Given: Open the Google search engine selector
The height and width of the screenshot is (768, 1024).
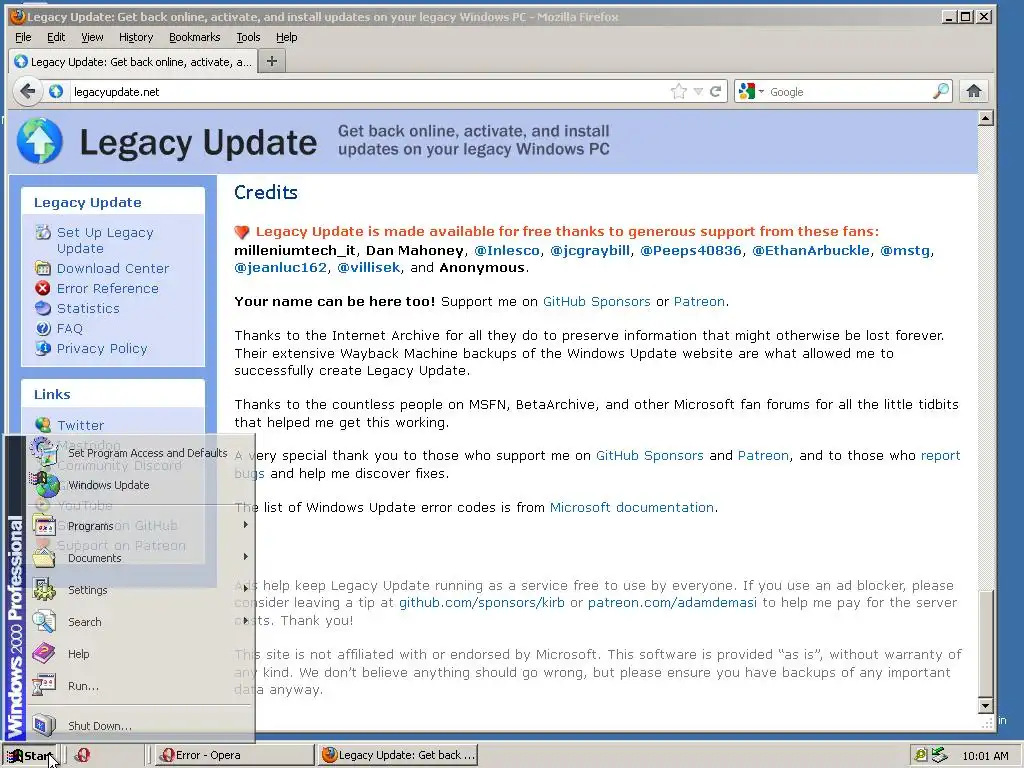Looking at the screenshot, I should (x=751, y=91).
